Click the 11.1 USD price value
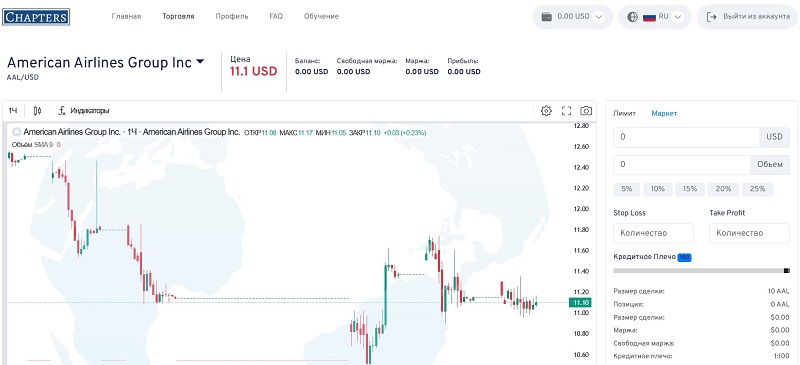Screen dimensions: 800x365 click(x=254, y=71)
